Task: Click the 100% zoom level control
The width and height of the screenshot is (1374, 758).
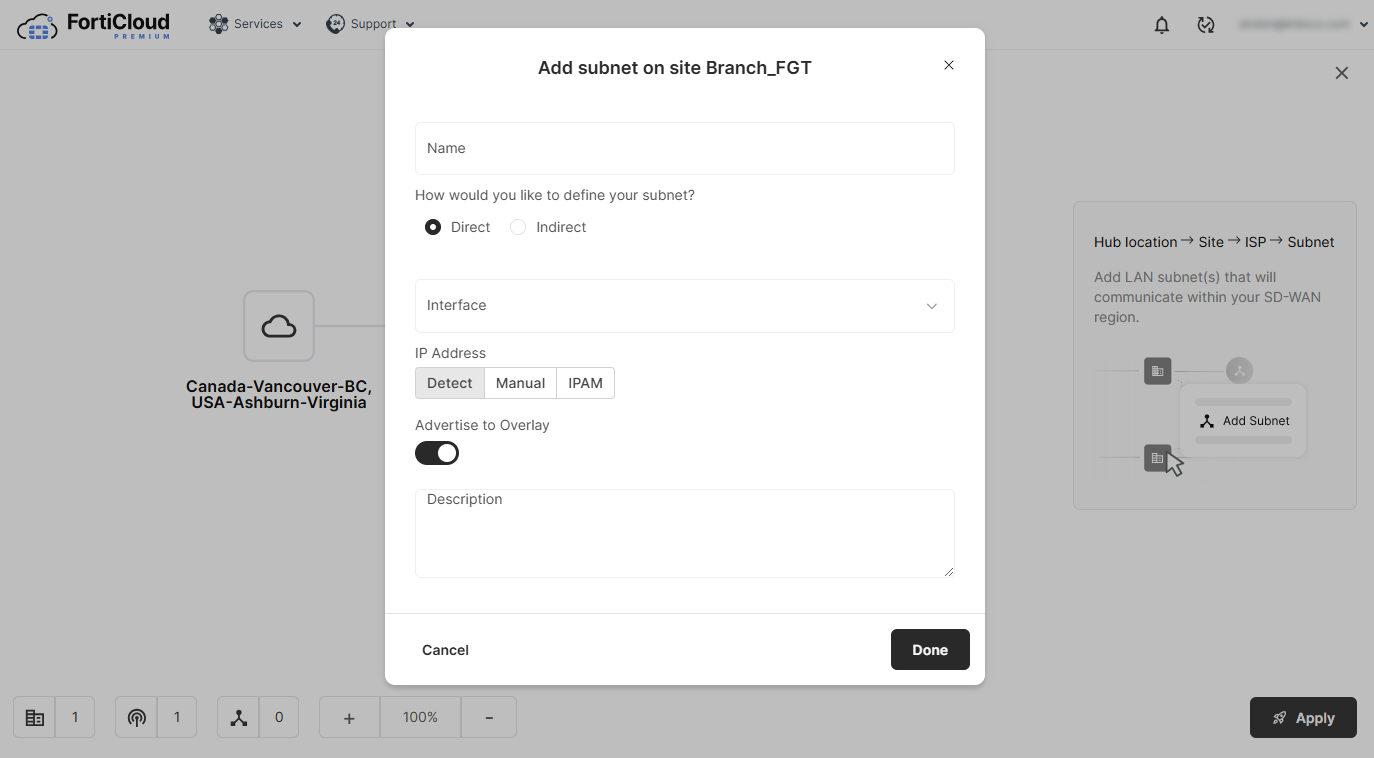Action: coord(420,717)
